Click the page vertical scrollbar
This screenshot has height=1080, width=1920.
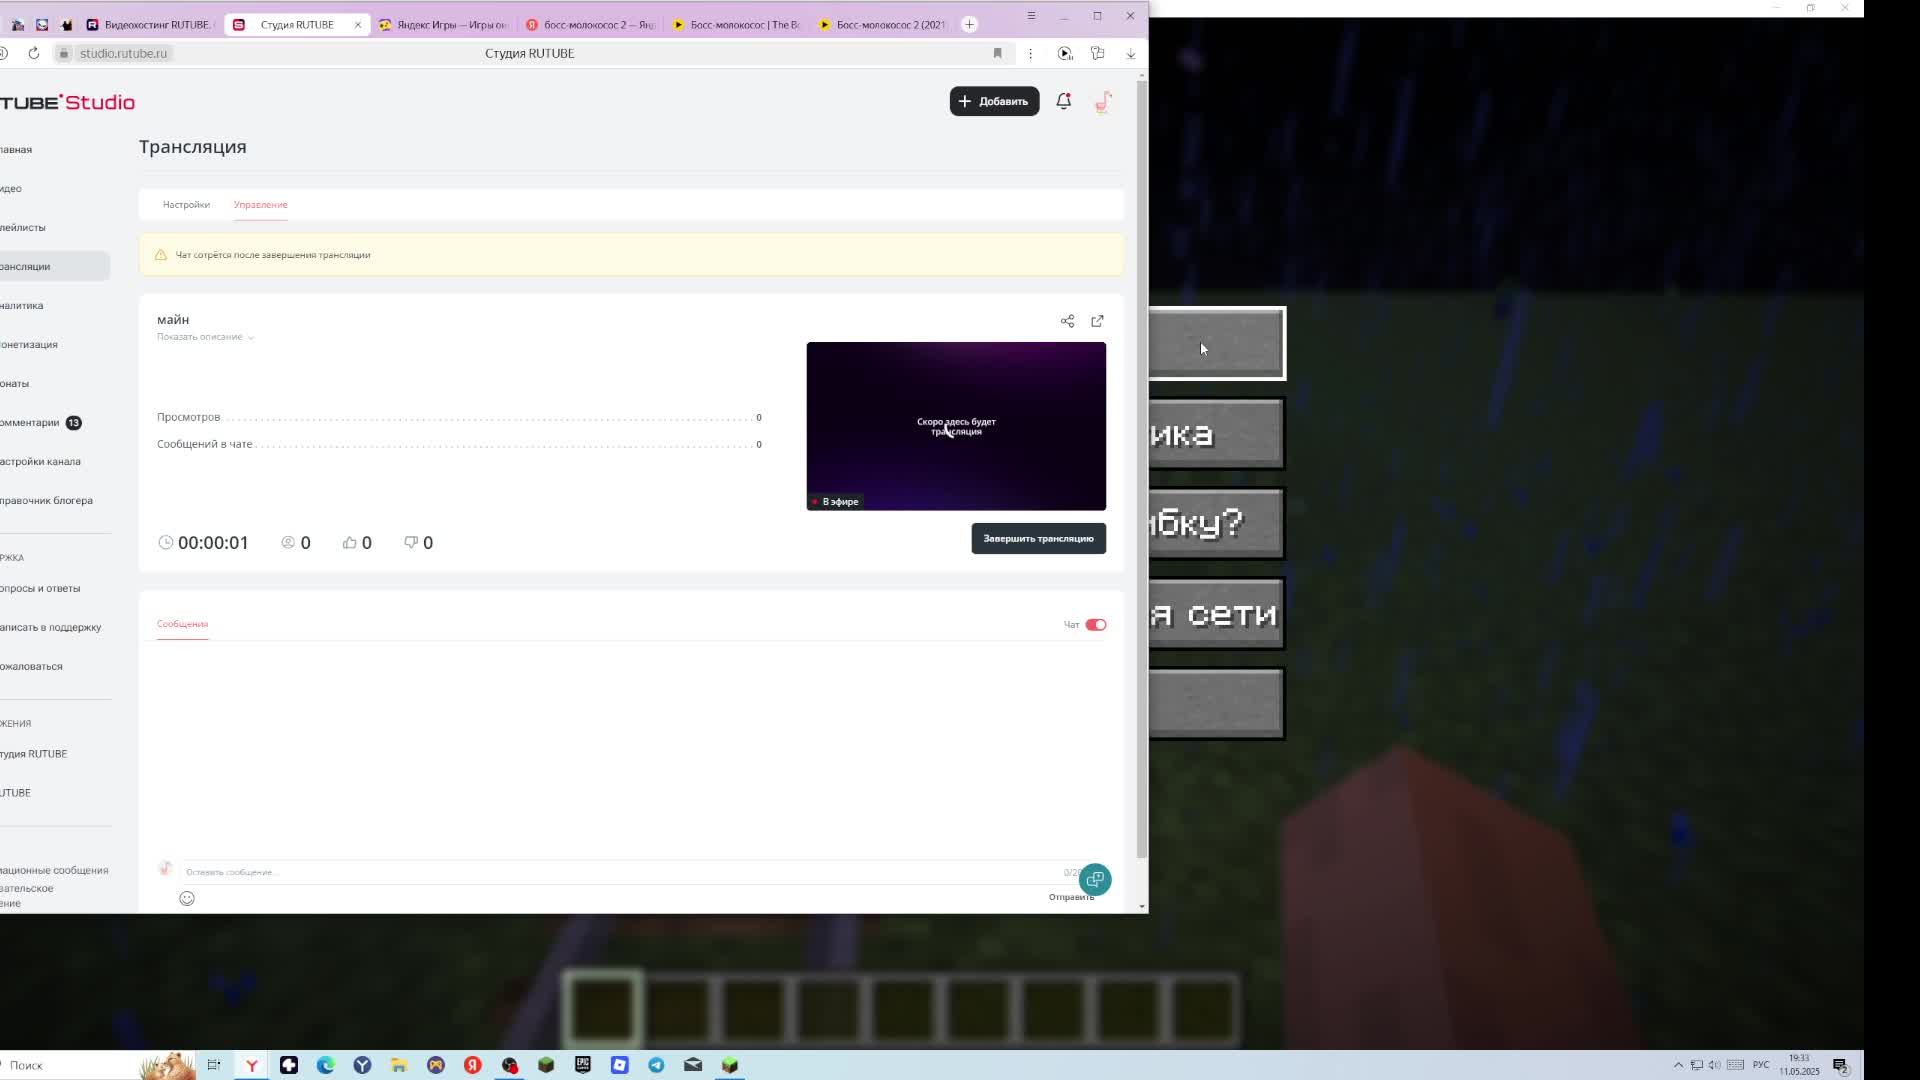[x=1142, y=470]
